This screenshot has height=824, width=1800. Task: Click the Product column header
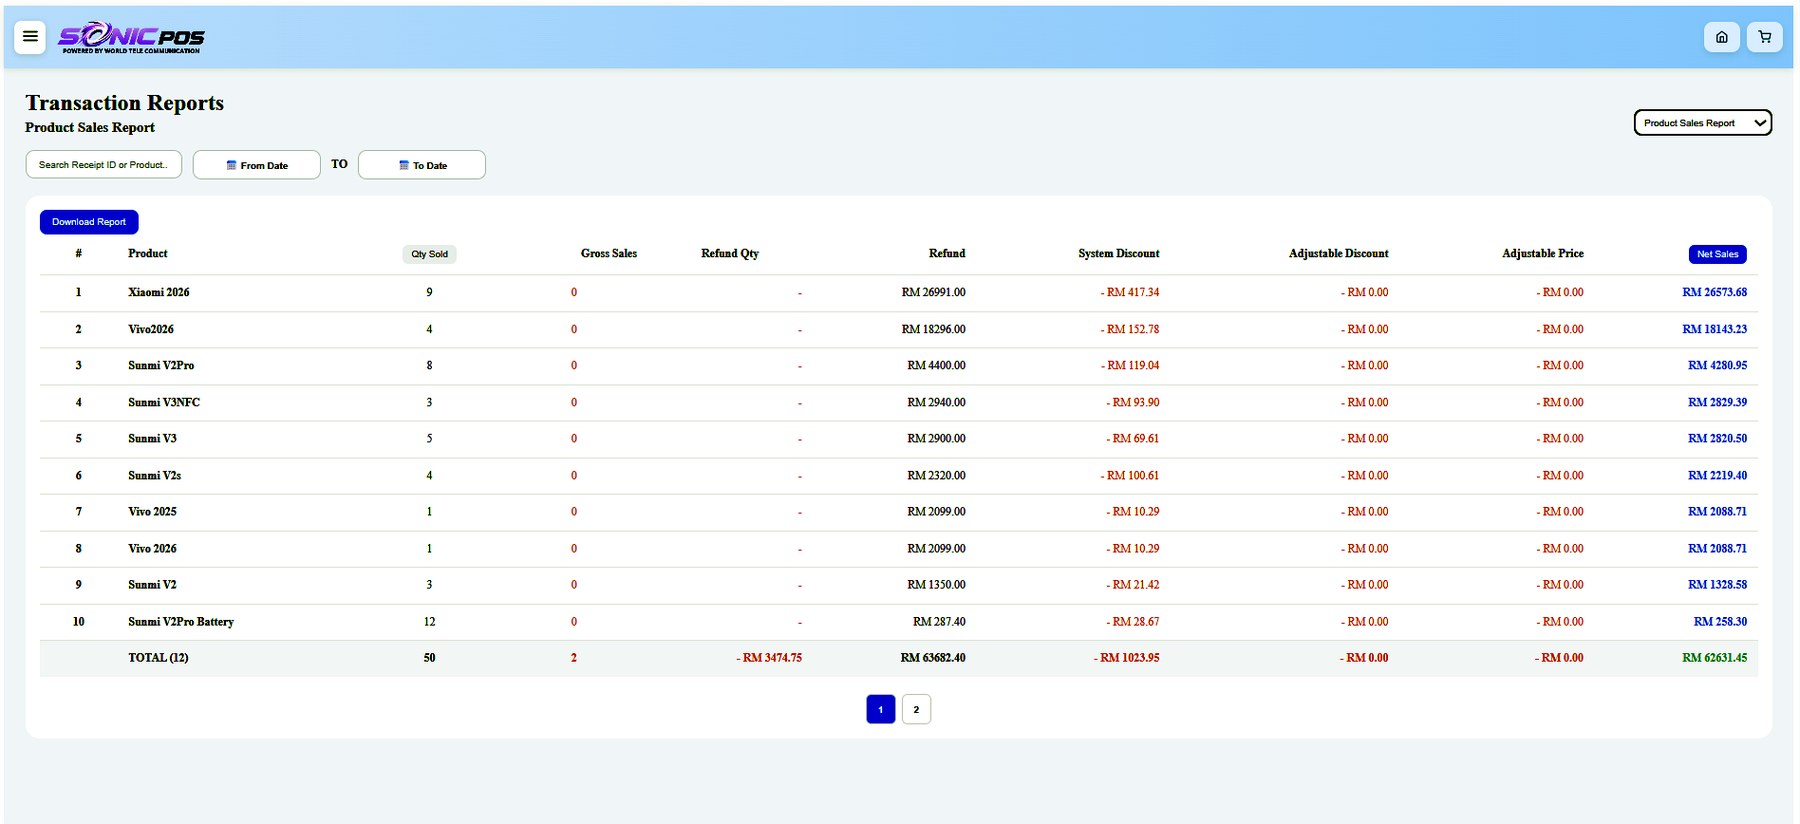coord(148,254)
